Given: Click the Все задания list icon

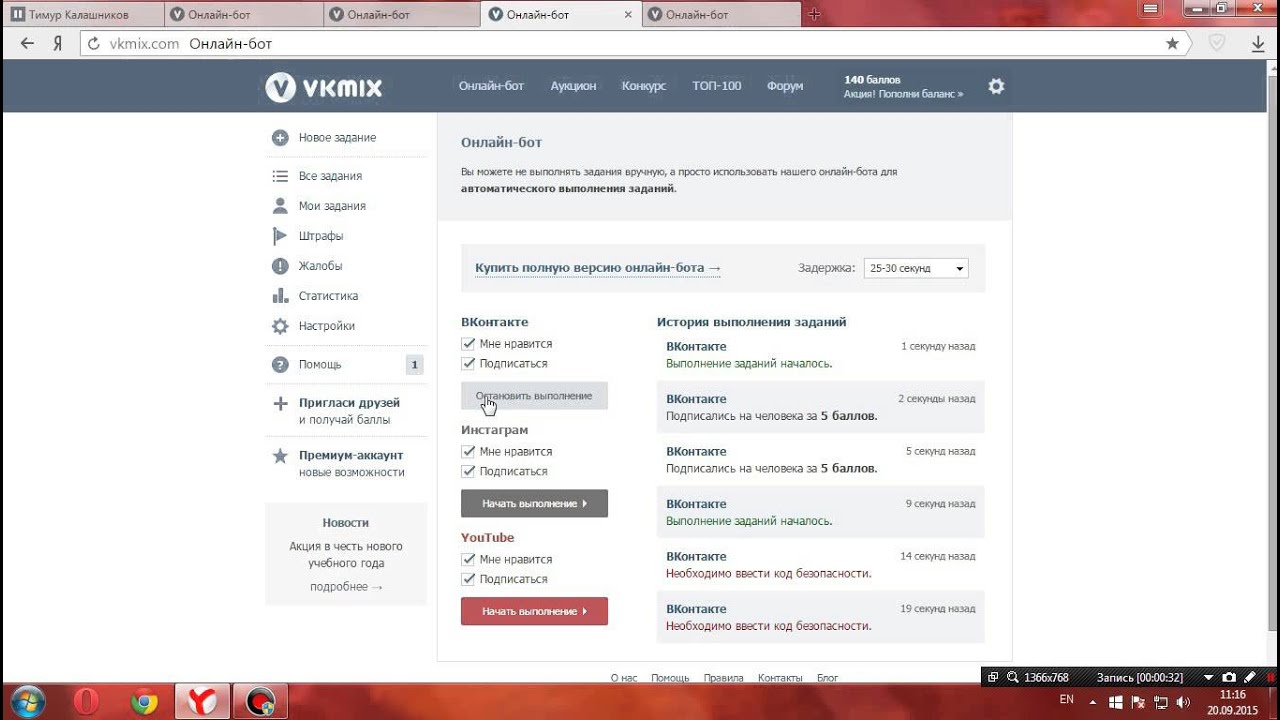Looking at the screenshot, I should [x=280, y=176].
